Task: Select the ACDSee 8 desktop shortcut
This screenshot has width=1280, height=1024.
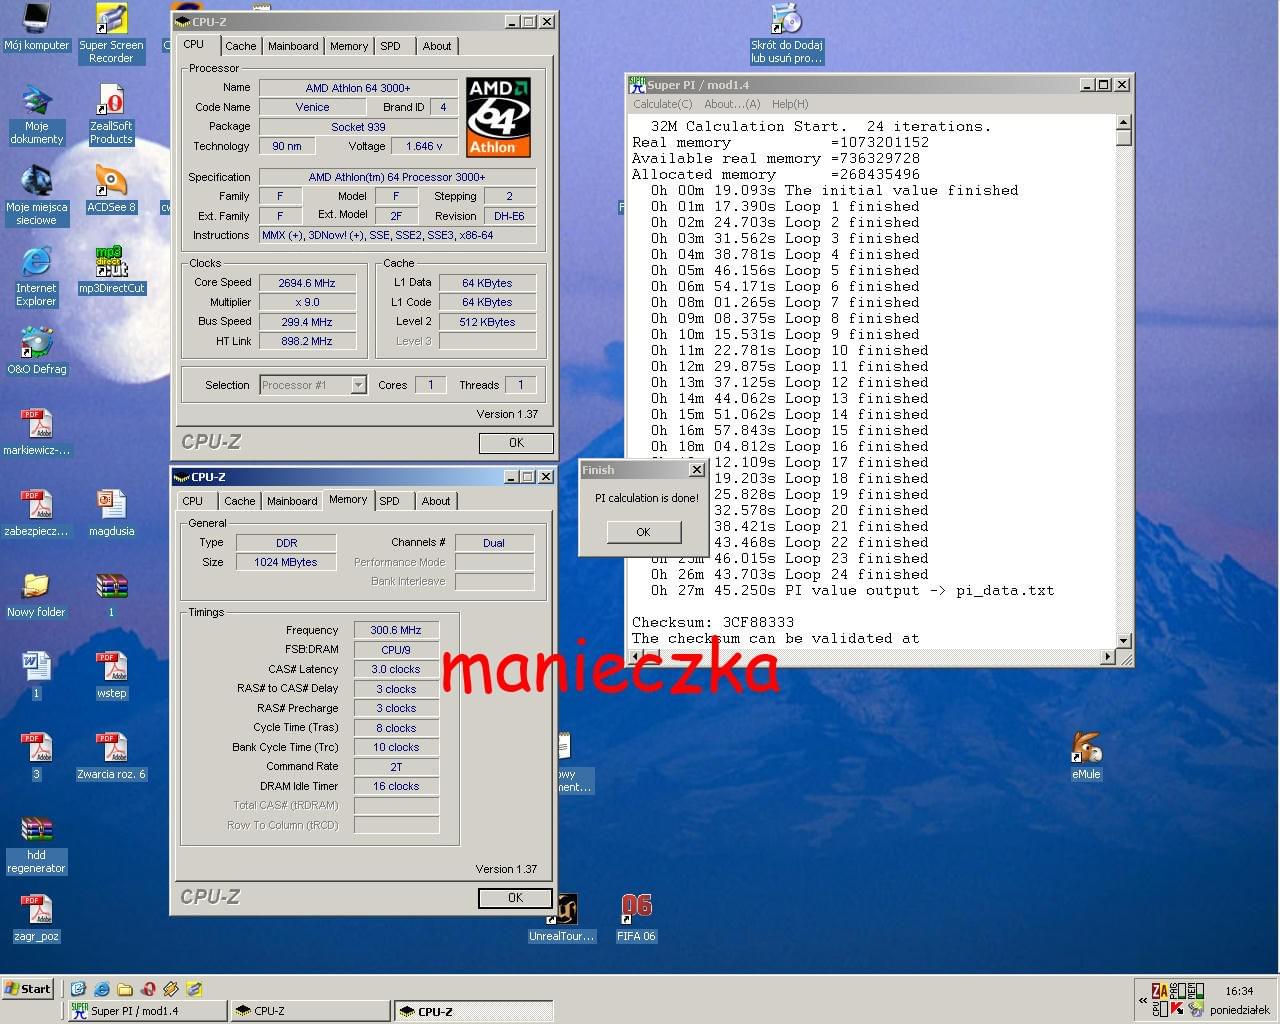Action: click(111, 190)
